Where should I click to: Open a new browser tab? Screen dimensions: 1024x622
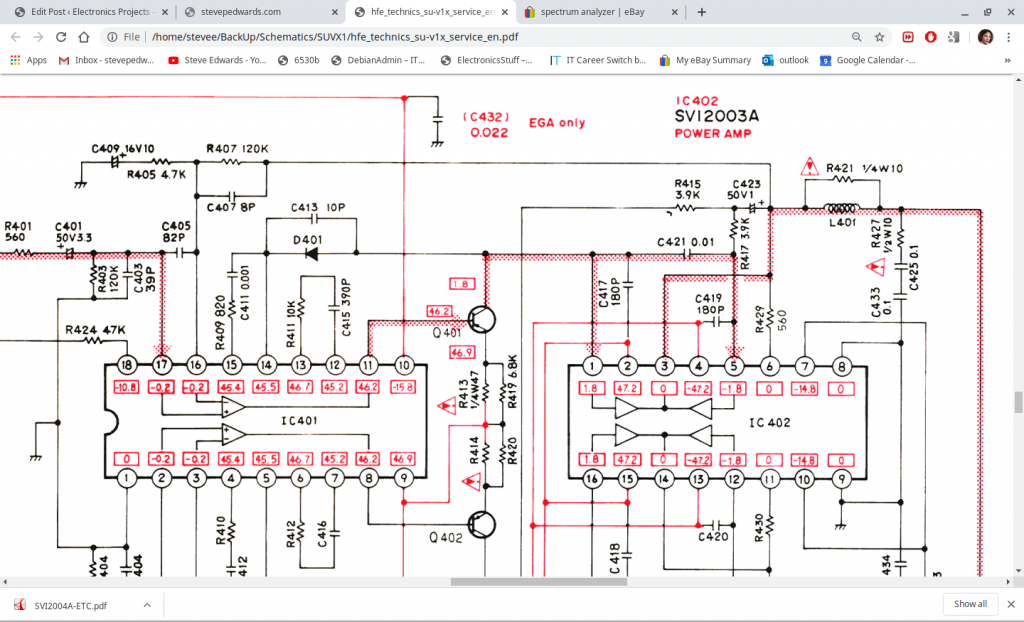tap(702, 12)
